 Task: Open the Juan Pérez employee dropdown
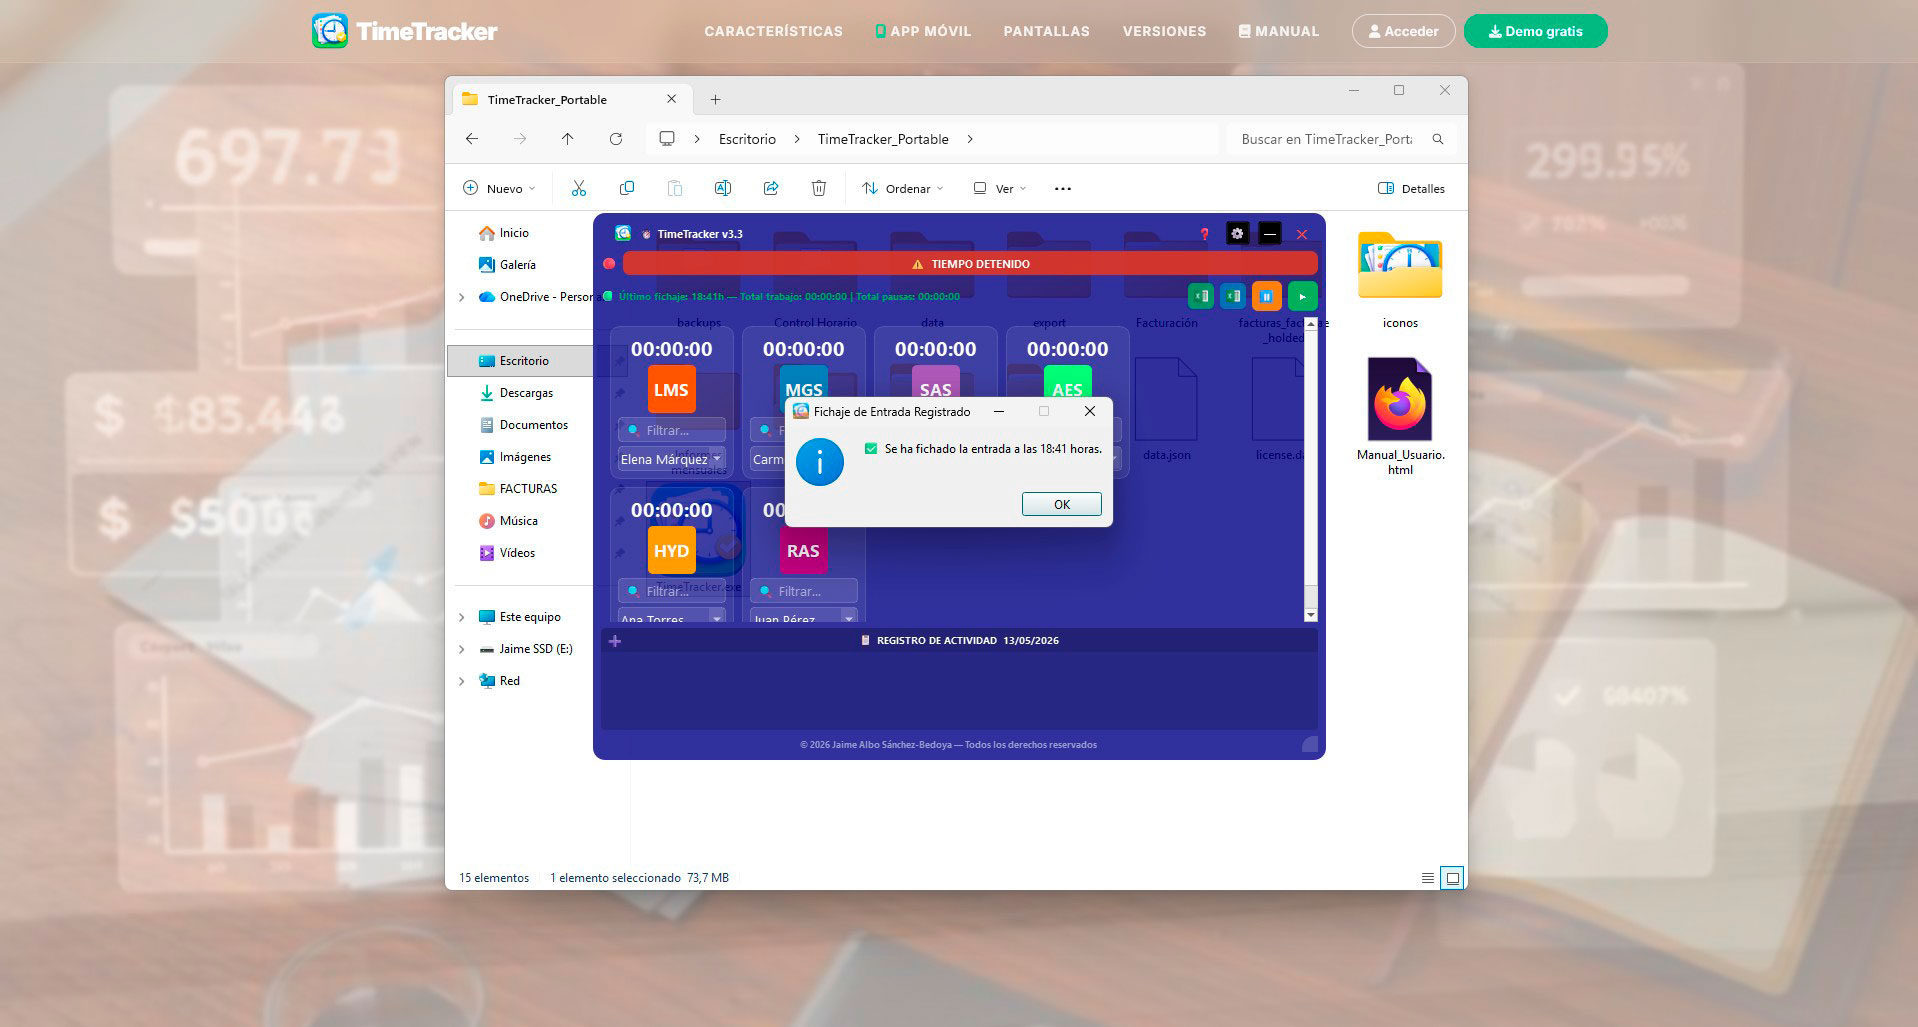pyautogui.click(x=803, y=615)
